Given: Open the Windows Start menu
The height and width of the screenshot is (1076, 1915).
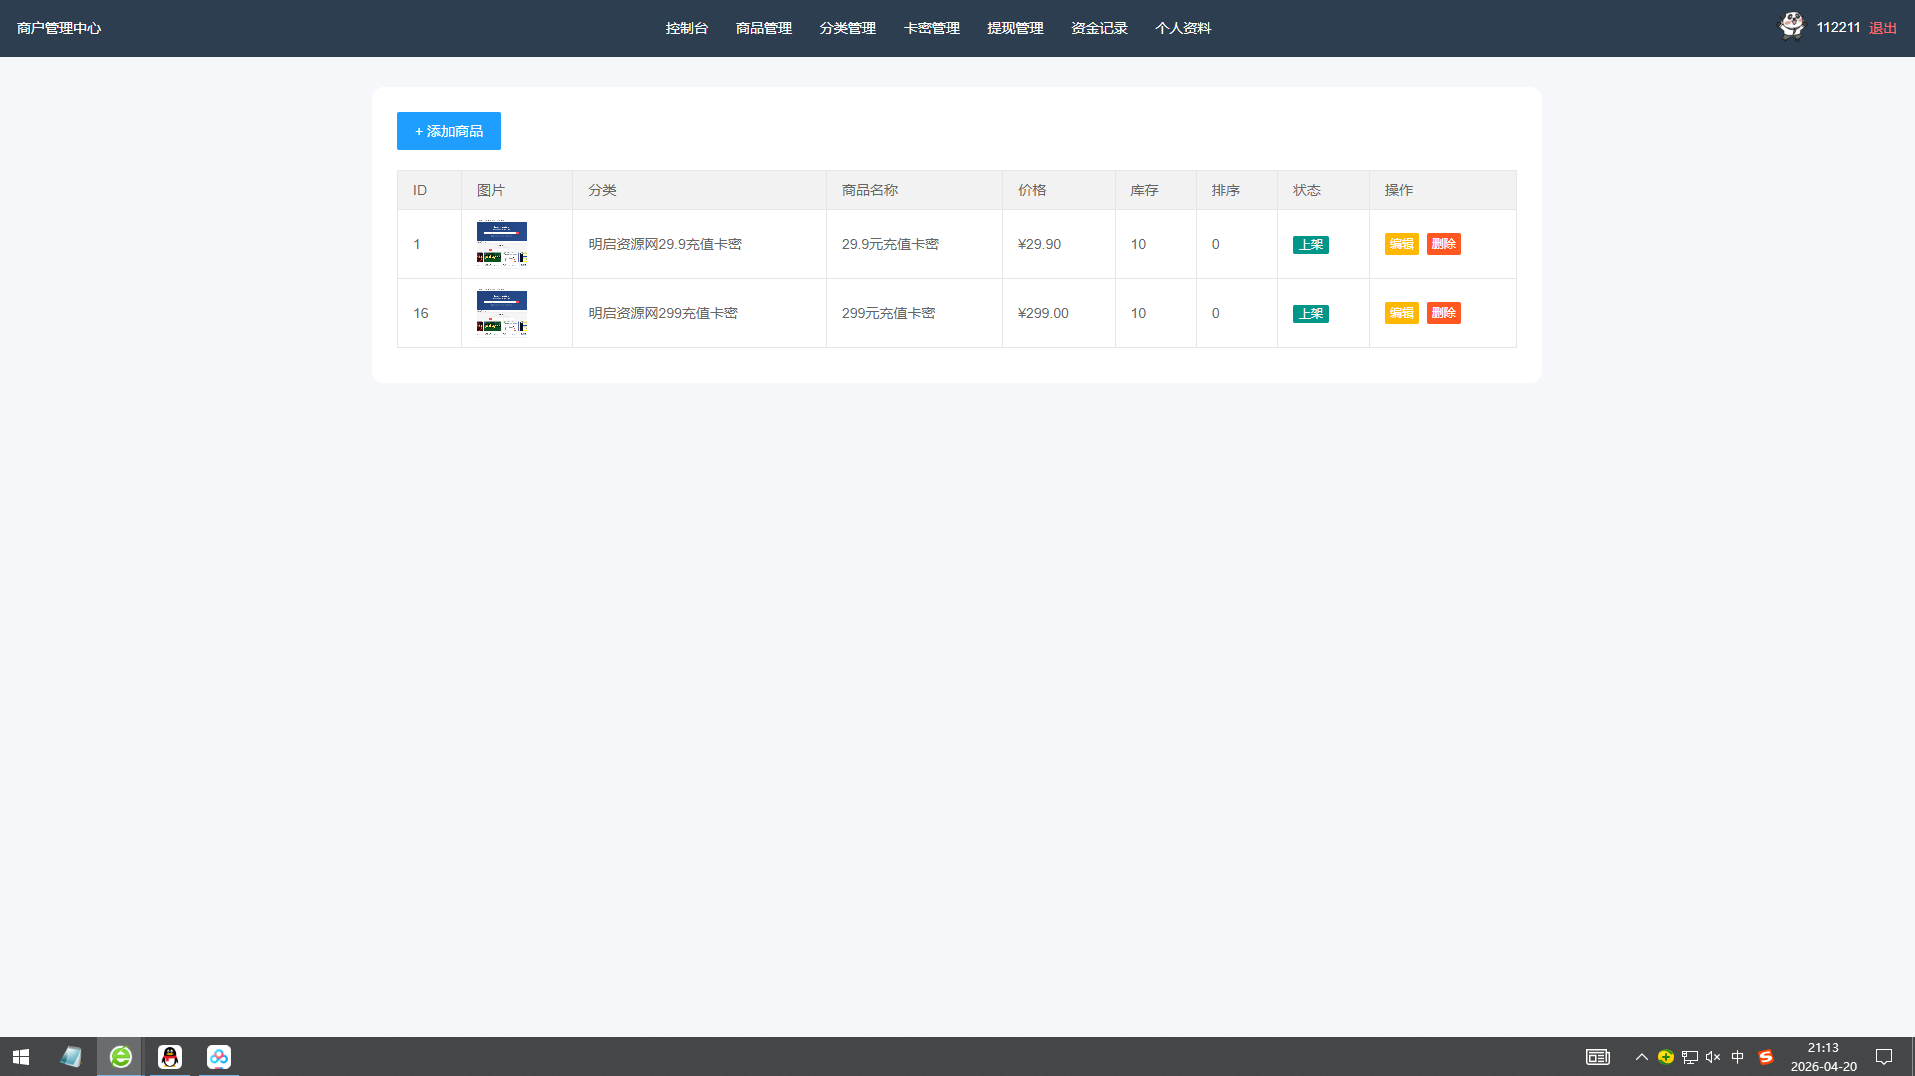Looking at the screenshot, I should (21, 1057).
